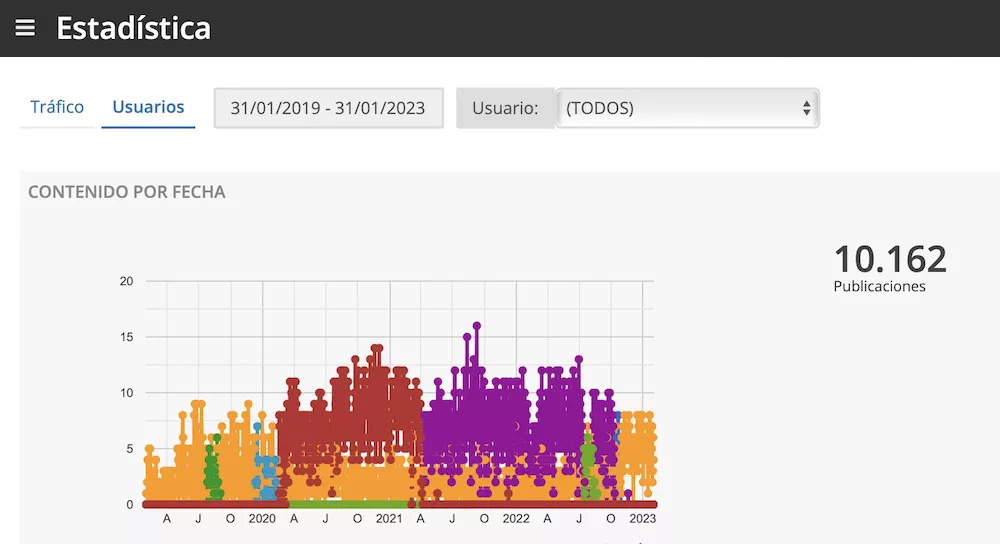Image resolution: width=1000 pixels, height=544 pixels.
Task: Click the Estadística page title
Action: (x=133, y=28)
